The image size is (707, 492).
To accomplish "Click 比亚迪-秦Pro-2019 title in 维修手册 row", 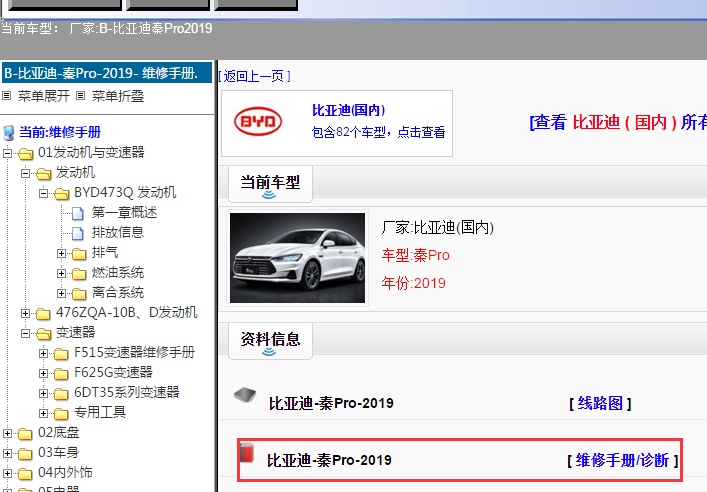I will click(329, 460).
